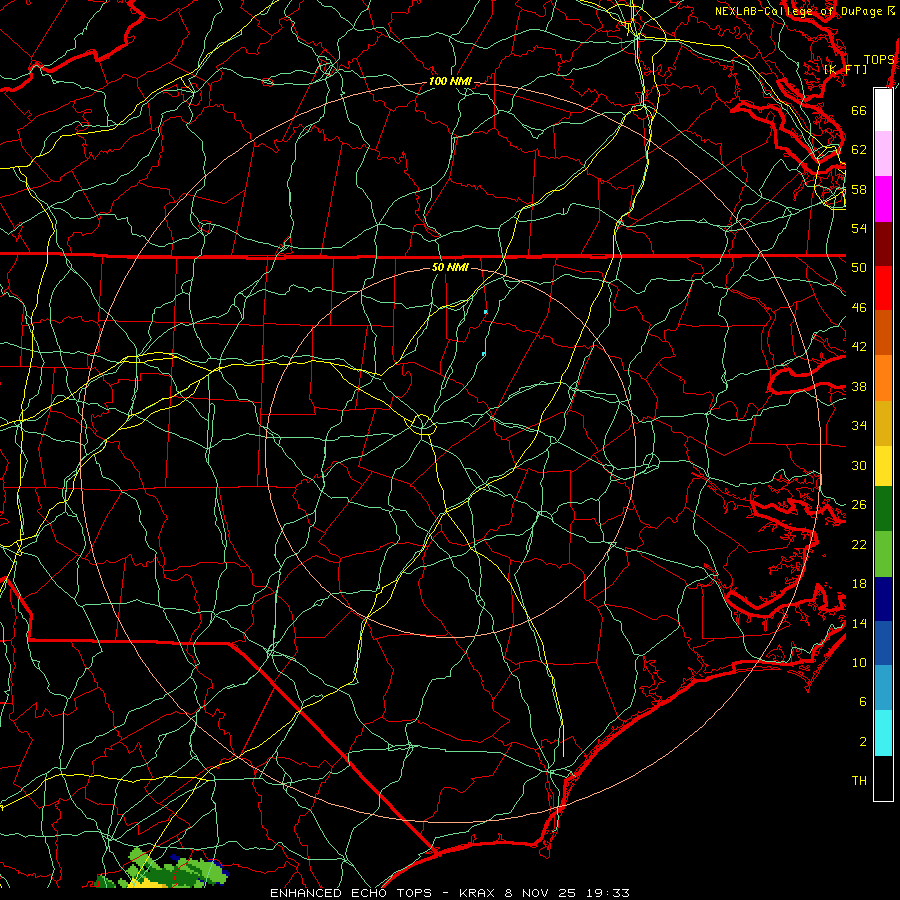Click the light green legend swatch
This screenshot has width=900, height=900.
coord(883,554)
